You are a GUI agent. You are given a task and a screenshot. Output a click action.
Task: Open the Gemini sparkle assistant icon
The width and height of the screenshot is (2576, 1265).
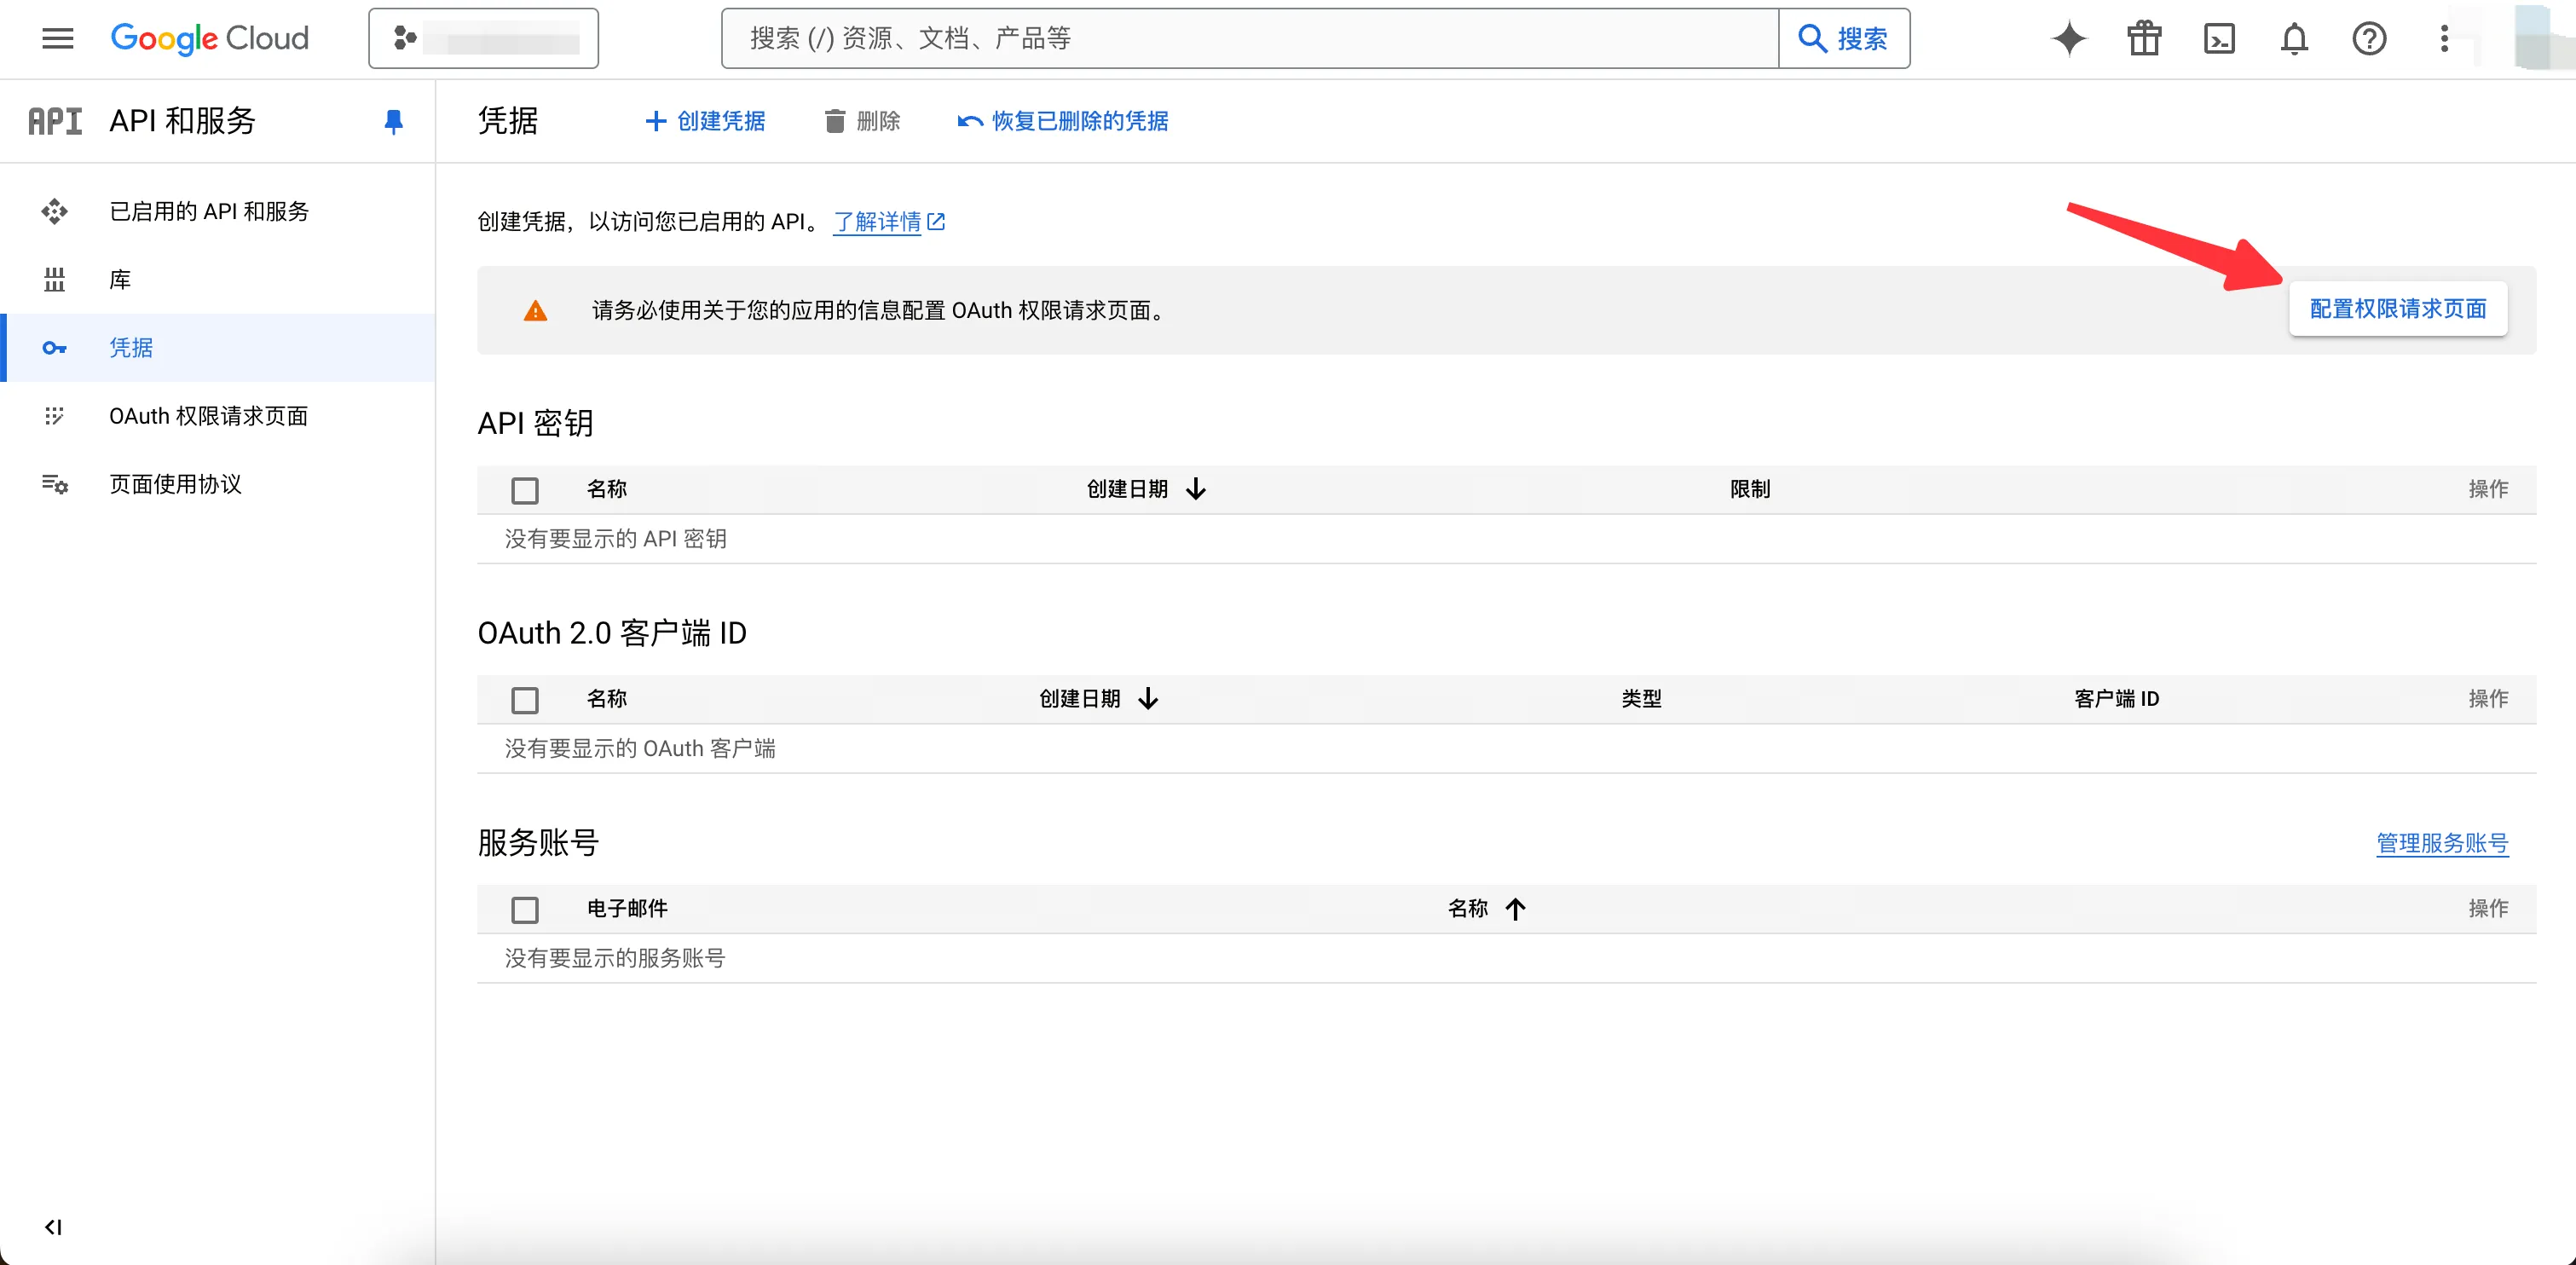point(2069,39)
